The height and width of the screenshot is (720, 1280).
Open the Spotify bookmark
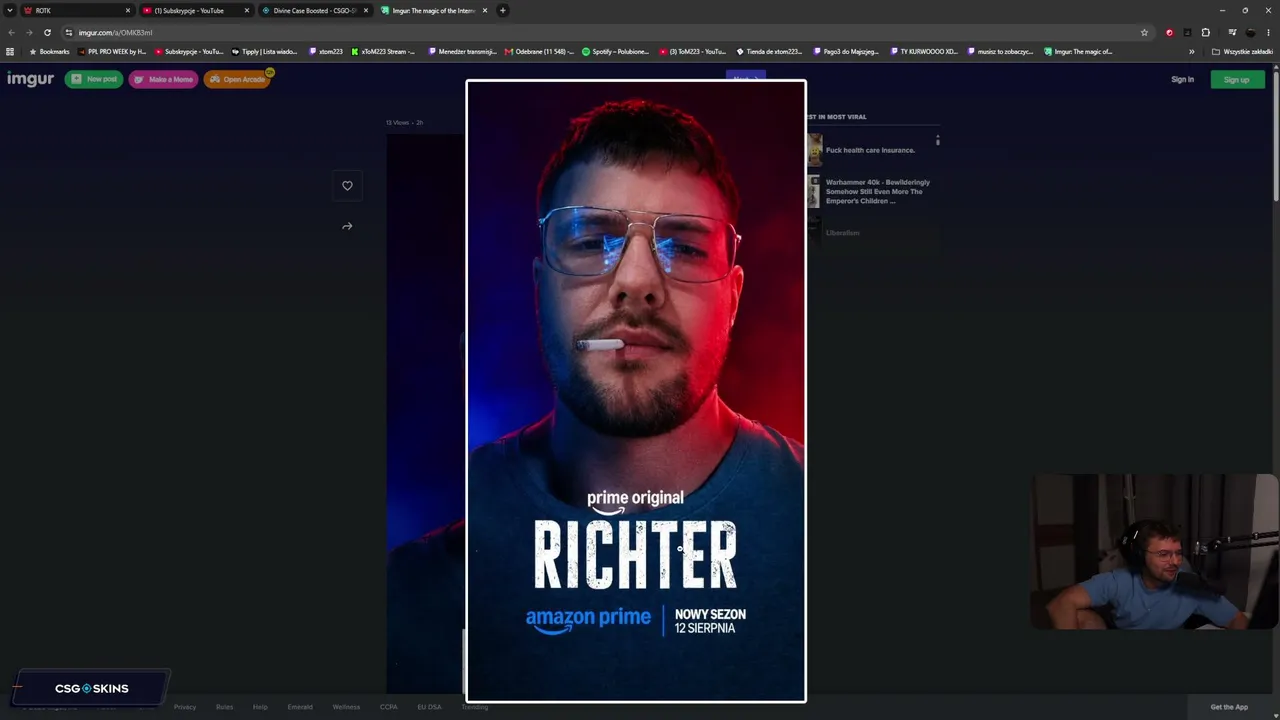pos(616,51)
